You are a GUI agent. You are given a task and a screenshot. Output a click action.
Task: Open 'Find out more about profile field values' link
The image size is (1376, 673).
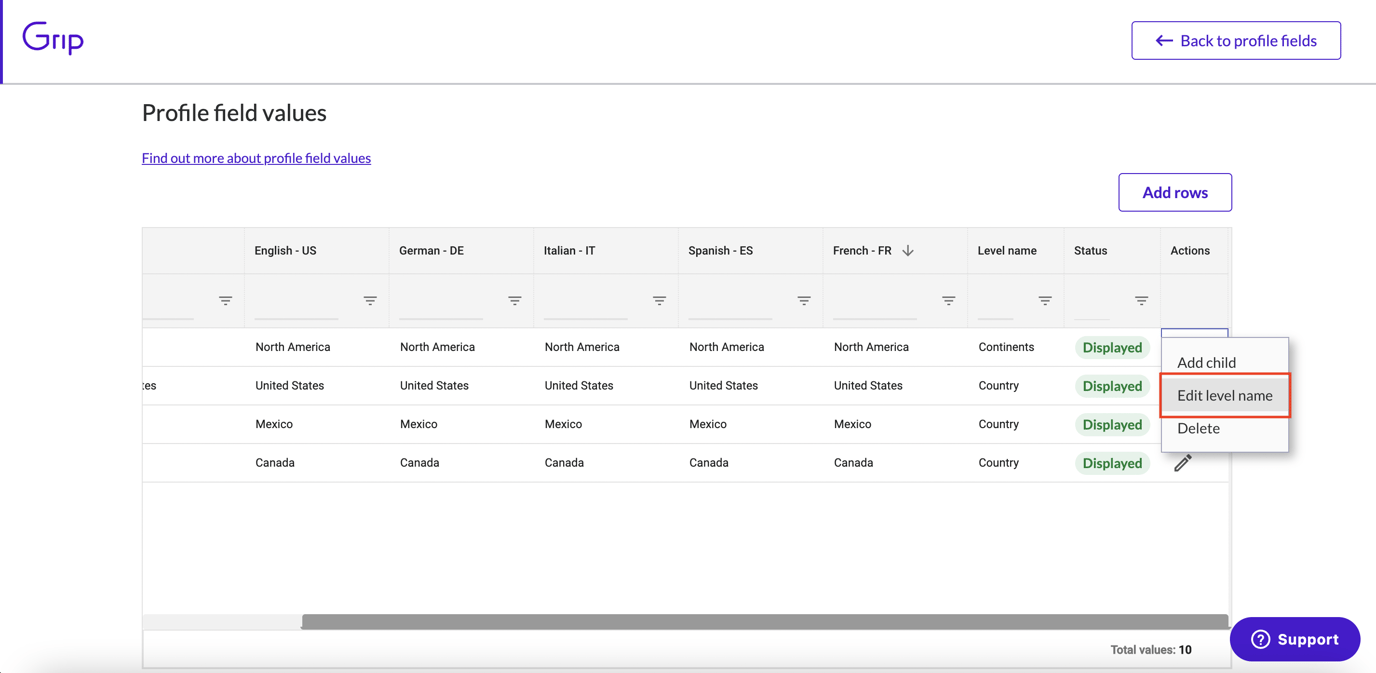[x=256, y=158]
